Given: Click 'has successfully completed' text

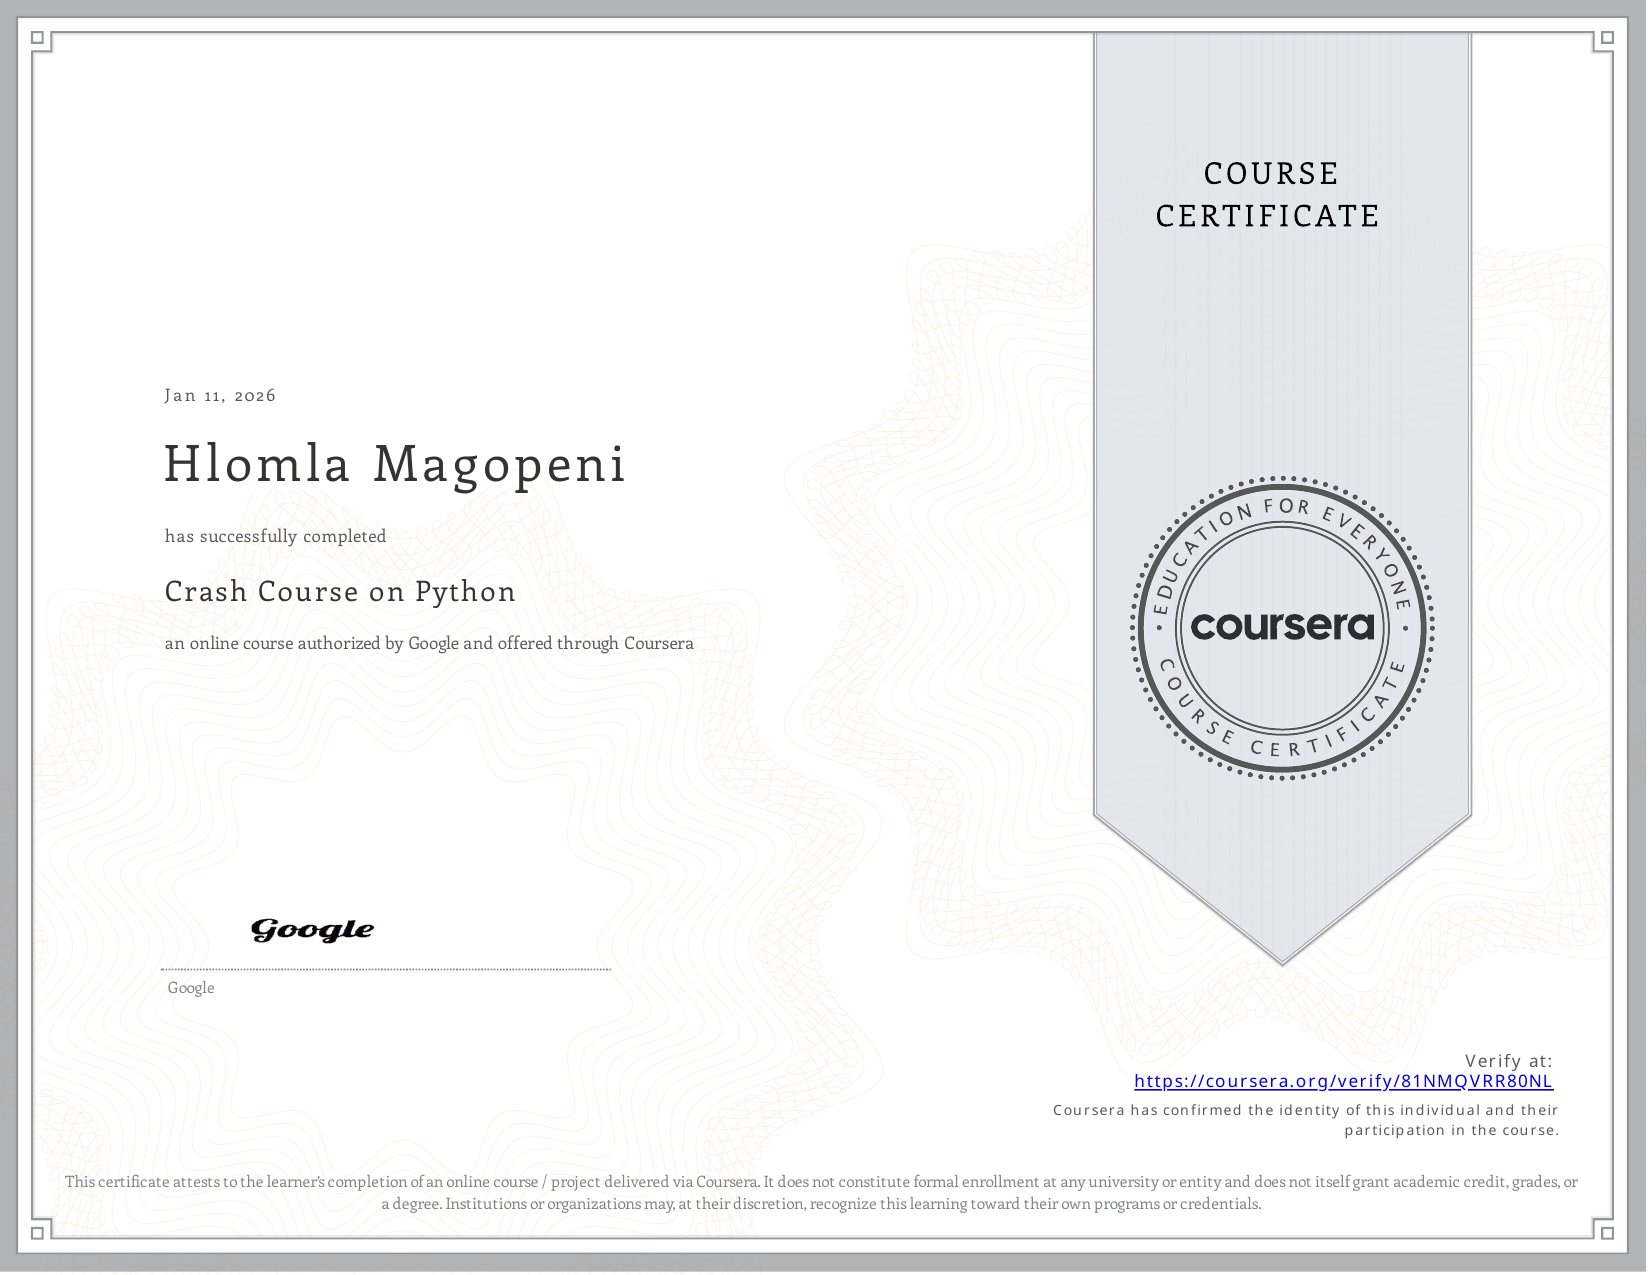Looking at the screenshot, I should 275,536.
